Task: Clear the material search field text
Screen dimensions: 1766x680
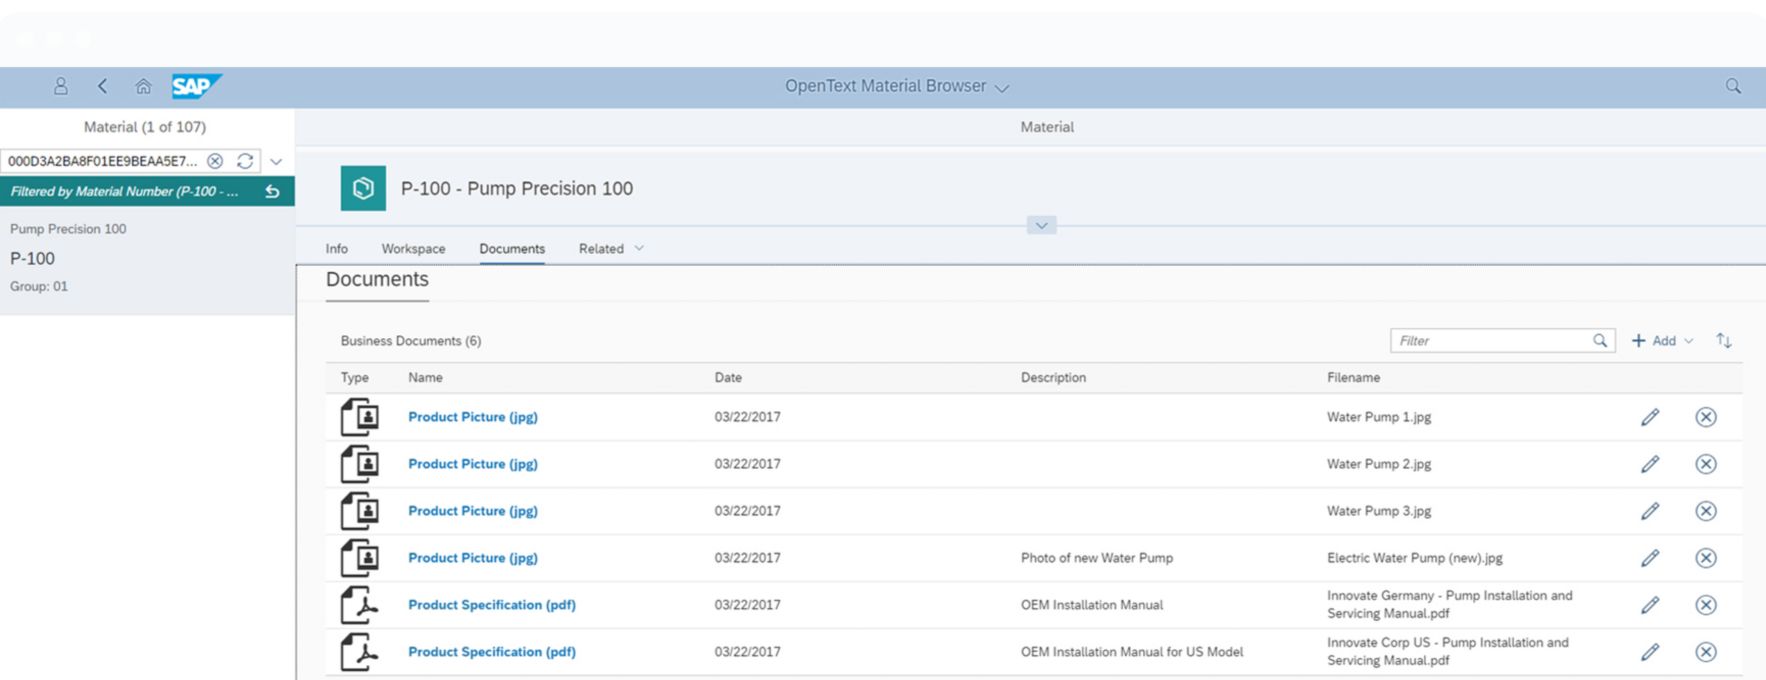Action: pyautogui.click(x=214, y=161)
